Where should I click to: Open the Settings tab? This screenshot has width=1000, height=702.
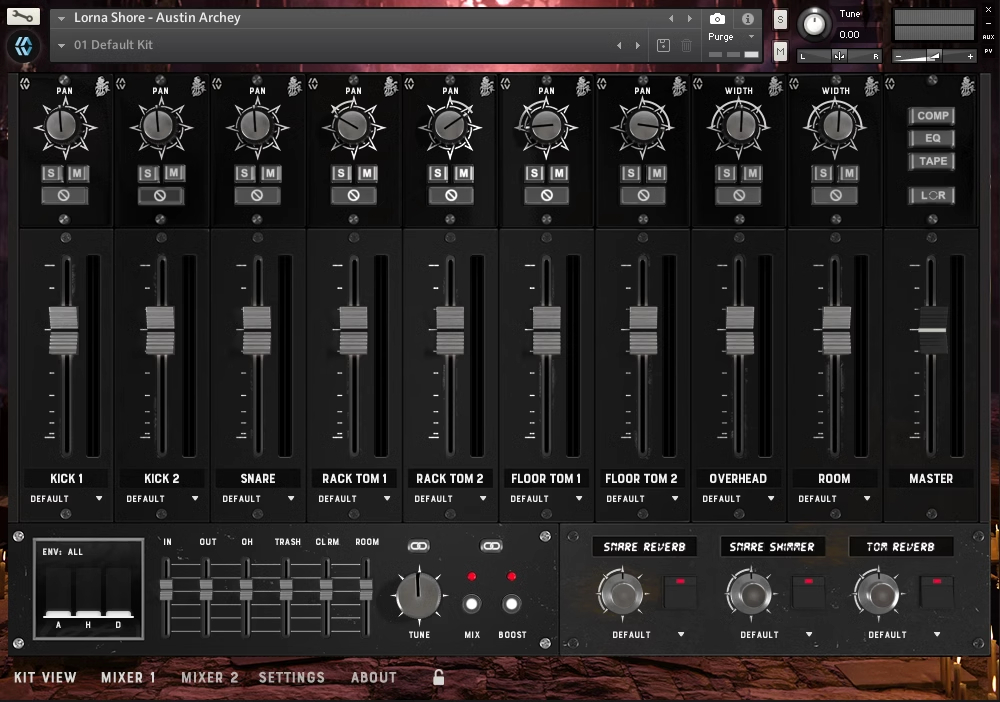pyautogui.click(x=291, y=677)
